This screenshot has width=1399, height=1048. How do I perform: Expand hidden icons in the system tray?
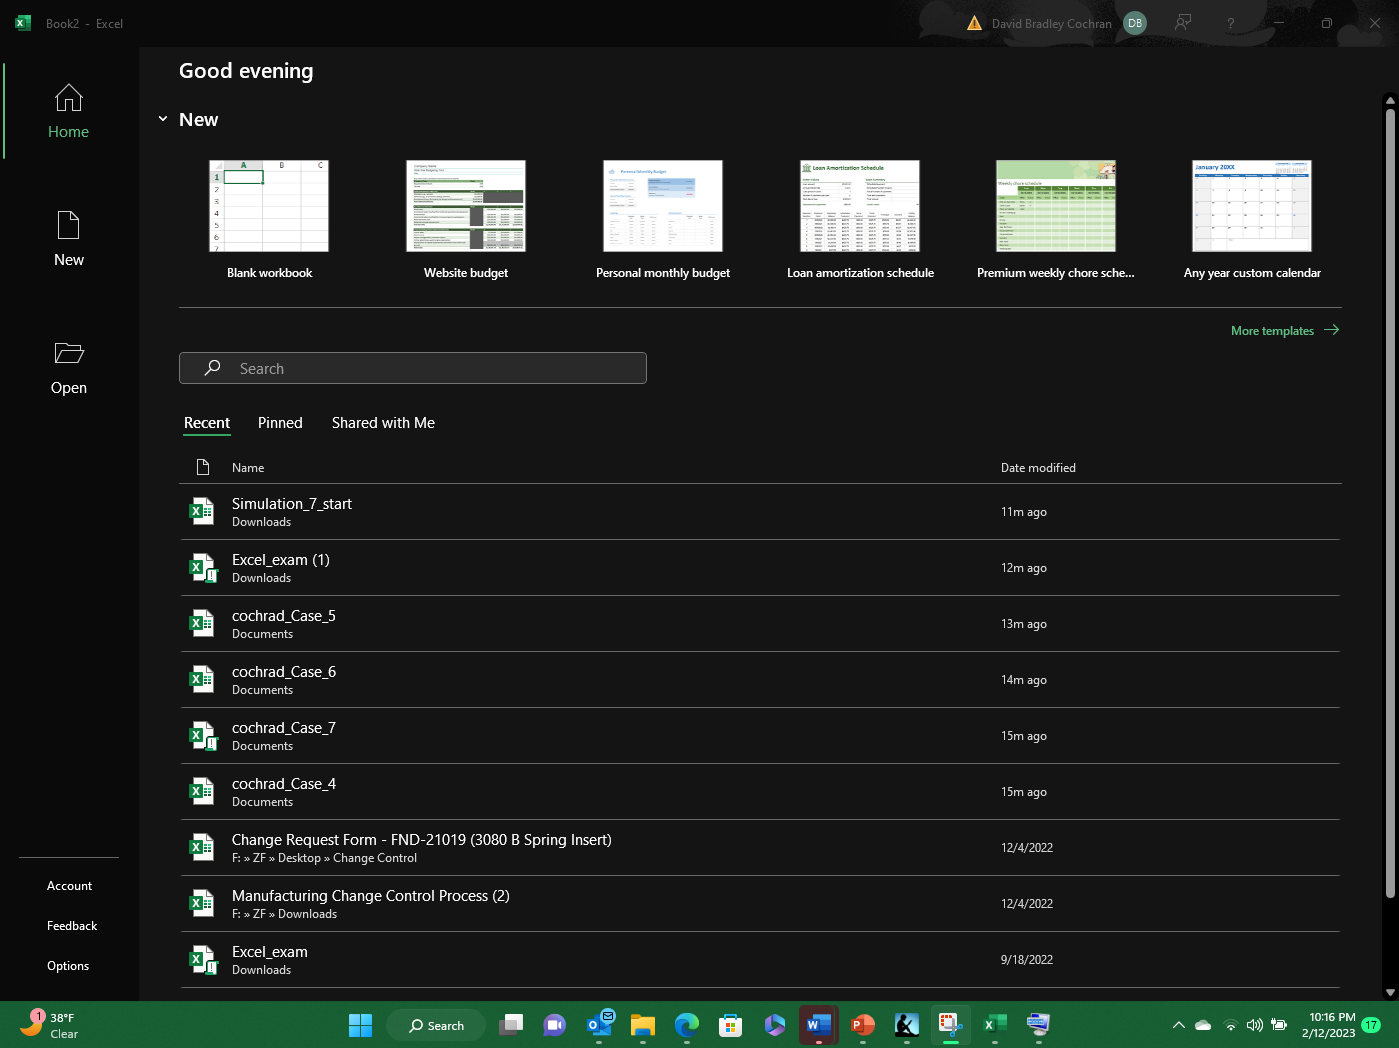coord(1178,1025)
